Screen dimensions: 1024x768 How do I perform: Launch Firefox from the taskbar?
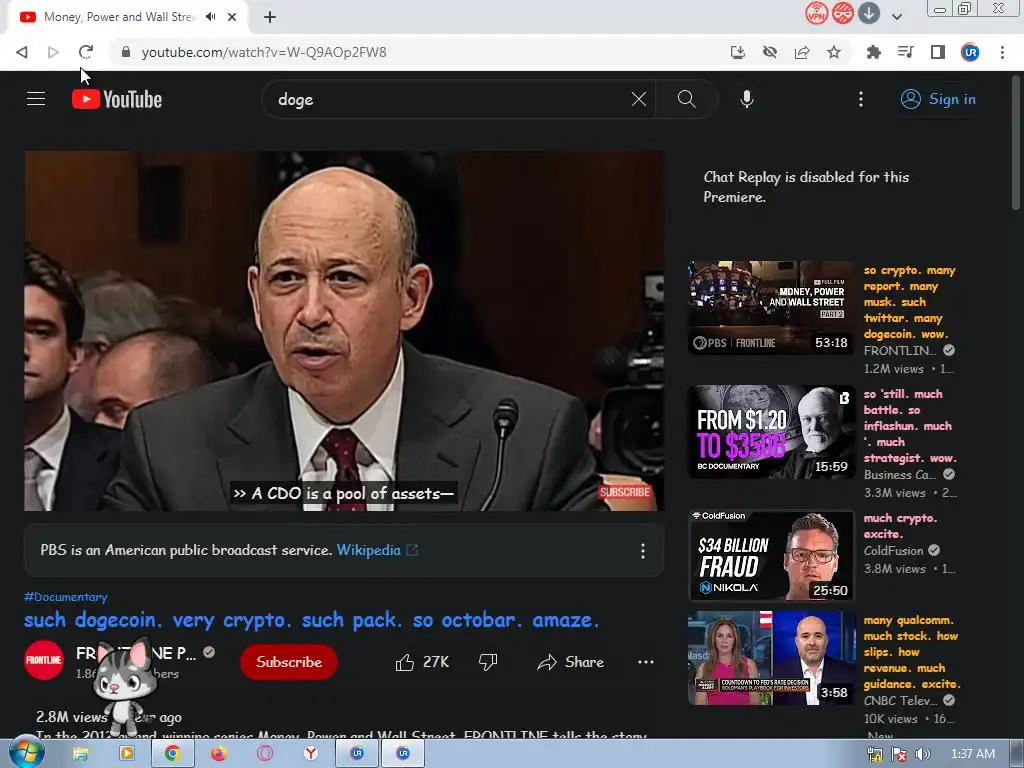pyautogui.click(x=219, y=754)
